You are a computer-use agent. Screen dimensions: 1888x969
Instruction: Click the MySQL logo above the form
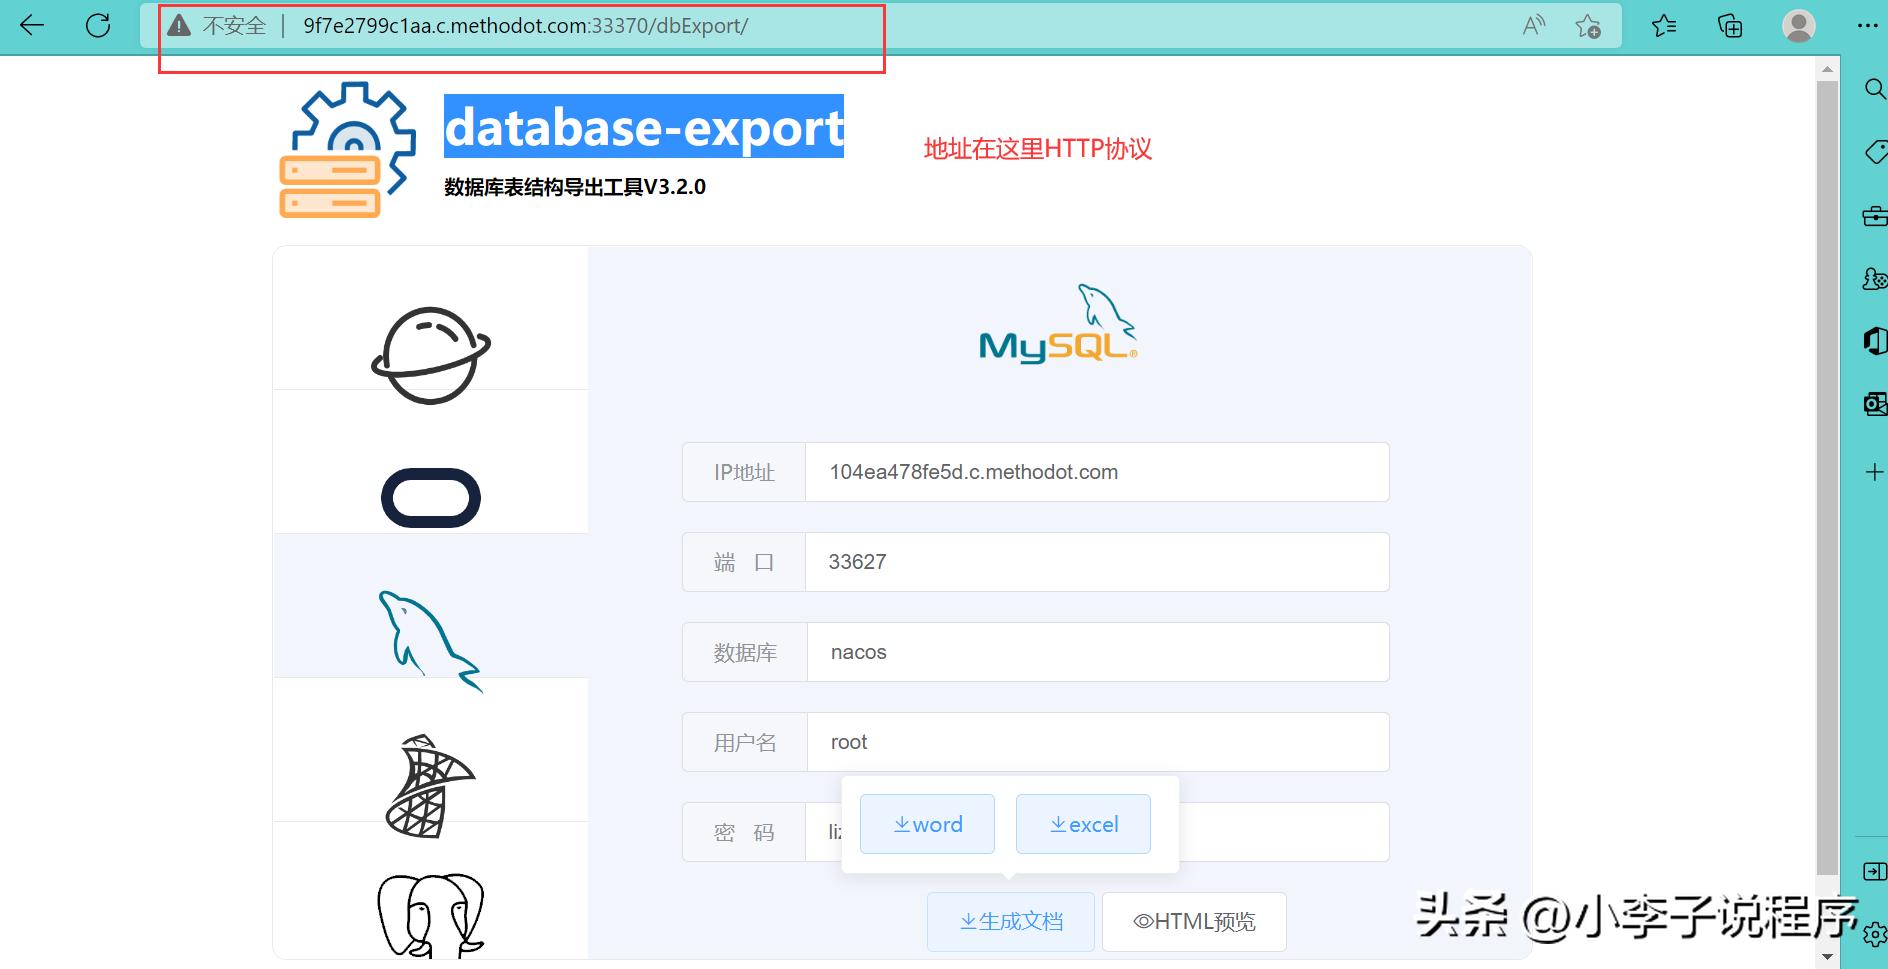1058,323
